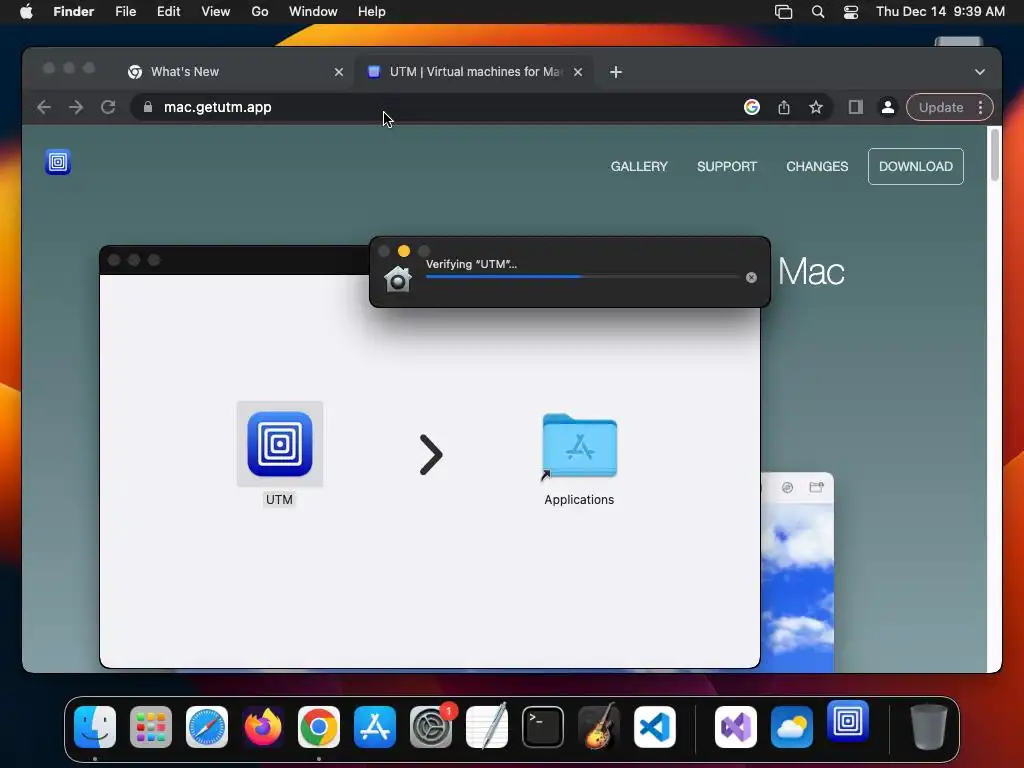
Task: Open the Edit menu
Action: click(x=168, y=12)
